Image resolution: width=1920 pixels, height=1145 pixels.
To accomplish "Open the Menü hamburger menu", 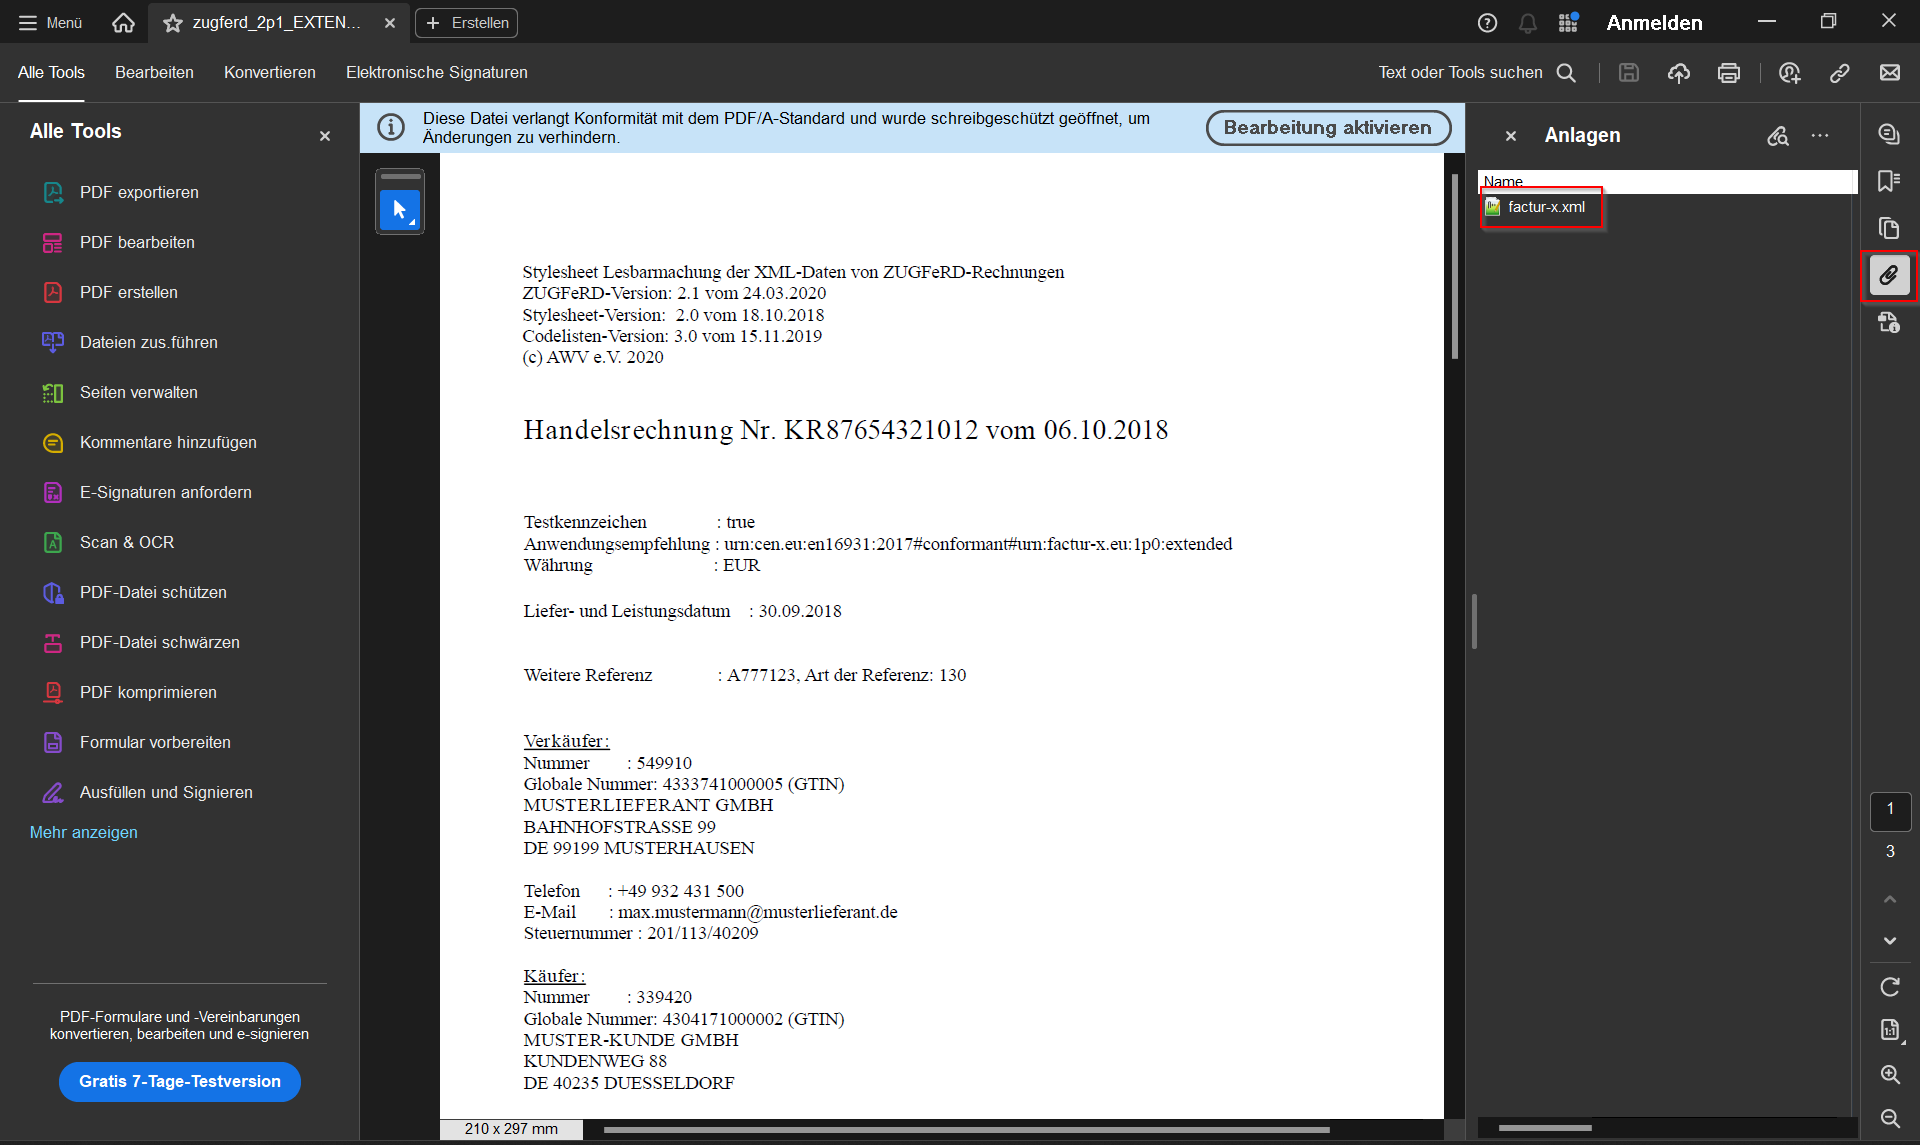I will tap(50, 22).
